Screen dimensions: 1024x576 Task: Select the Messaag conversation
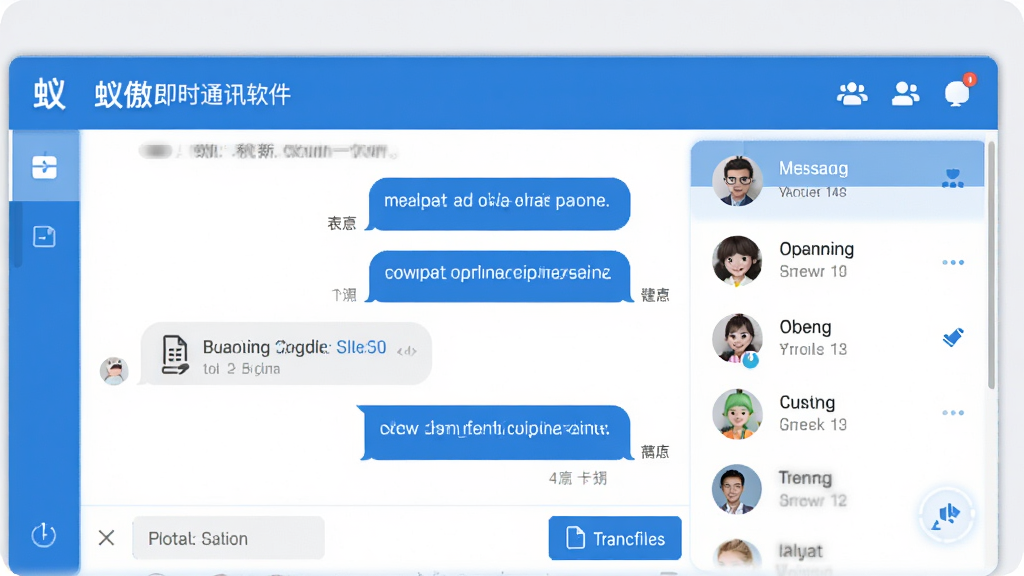[838, 181]
